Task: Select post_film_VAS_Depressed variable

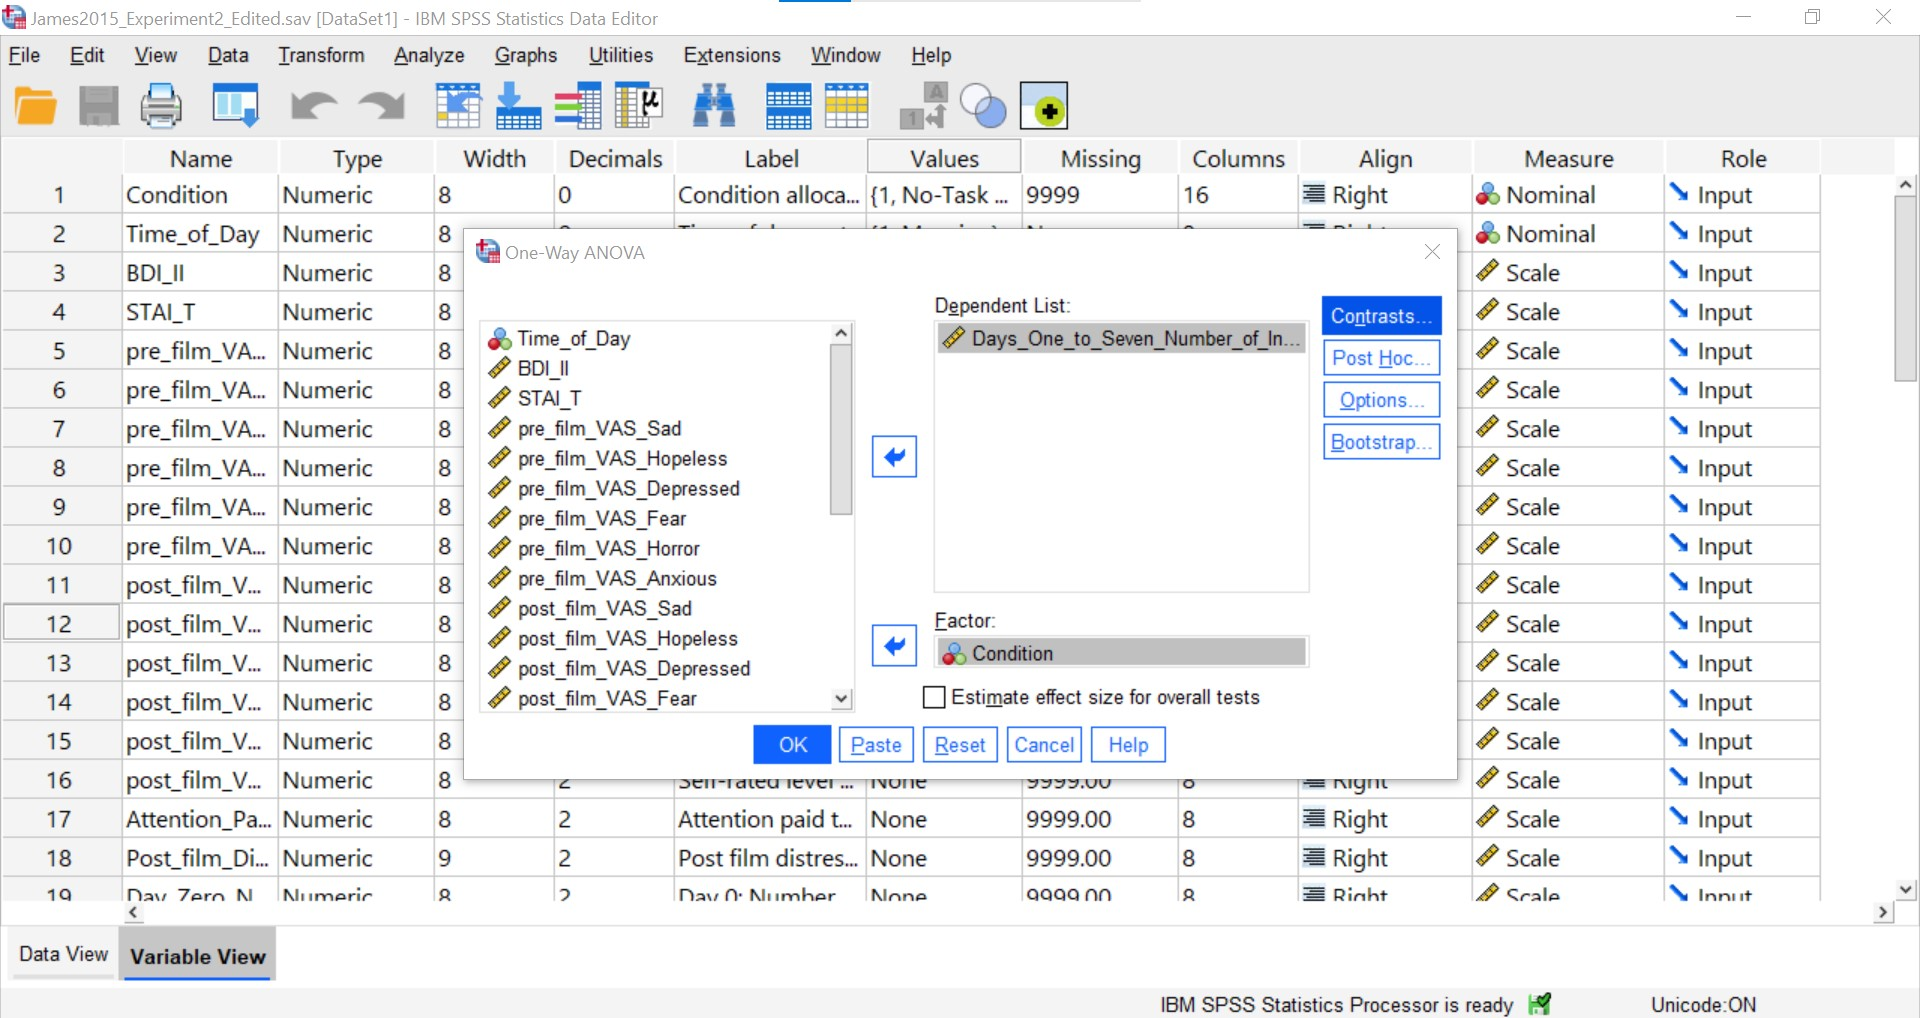Action: tap(632, 669)
